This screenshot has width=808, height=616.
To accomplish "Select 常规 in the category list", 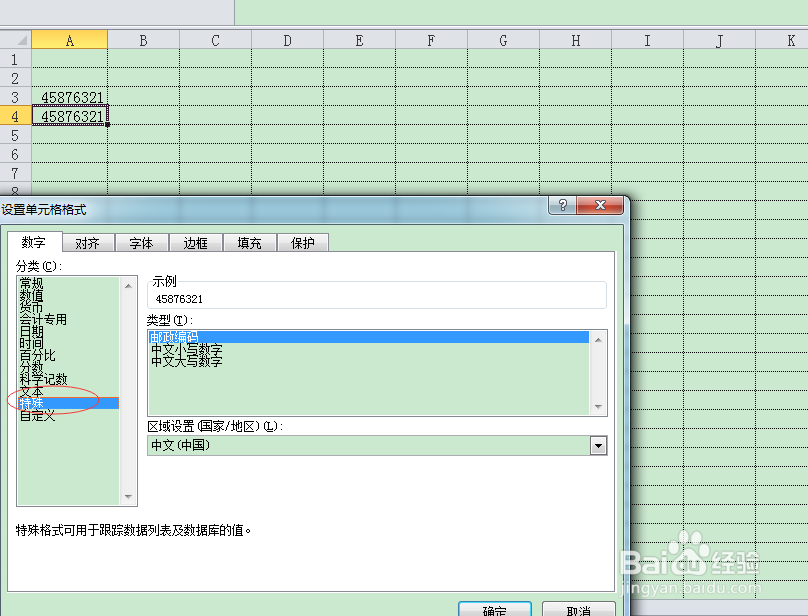I will (x=69, y=283).
